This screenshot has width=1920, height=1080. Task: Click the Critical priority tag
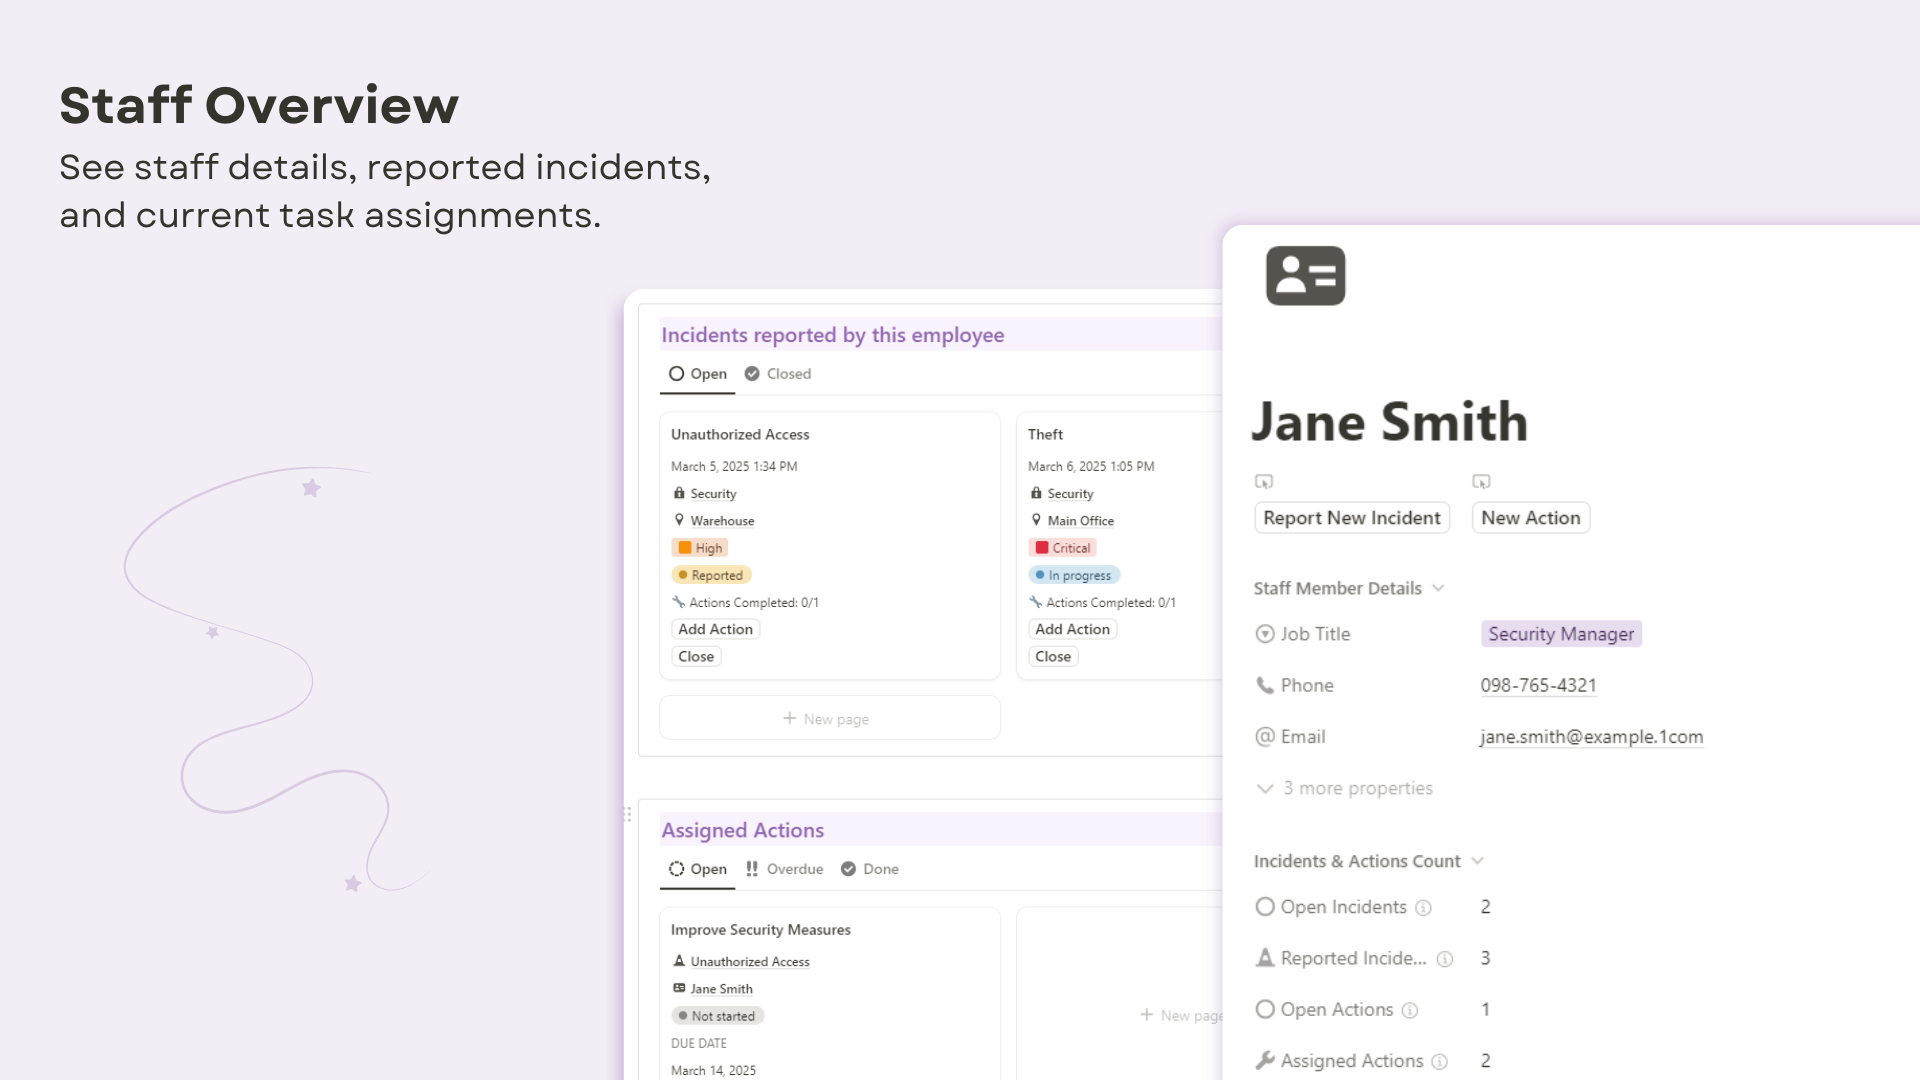(x=1062, y=548)
